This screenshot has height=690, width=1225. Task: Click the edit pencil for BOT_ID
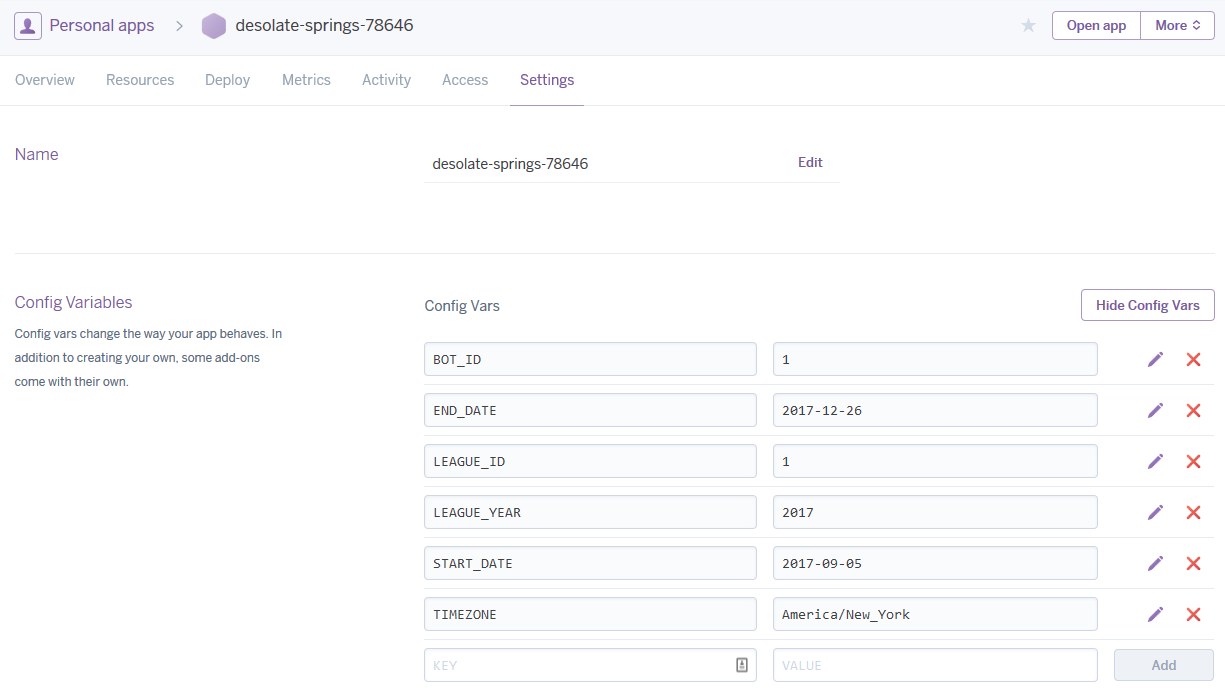pyautogui.click(x=1155, y=359)
